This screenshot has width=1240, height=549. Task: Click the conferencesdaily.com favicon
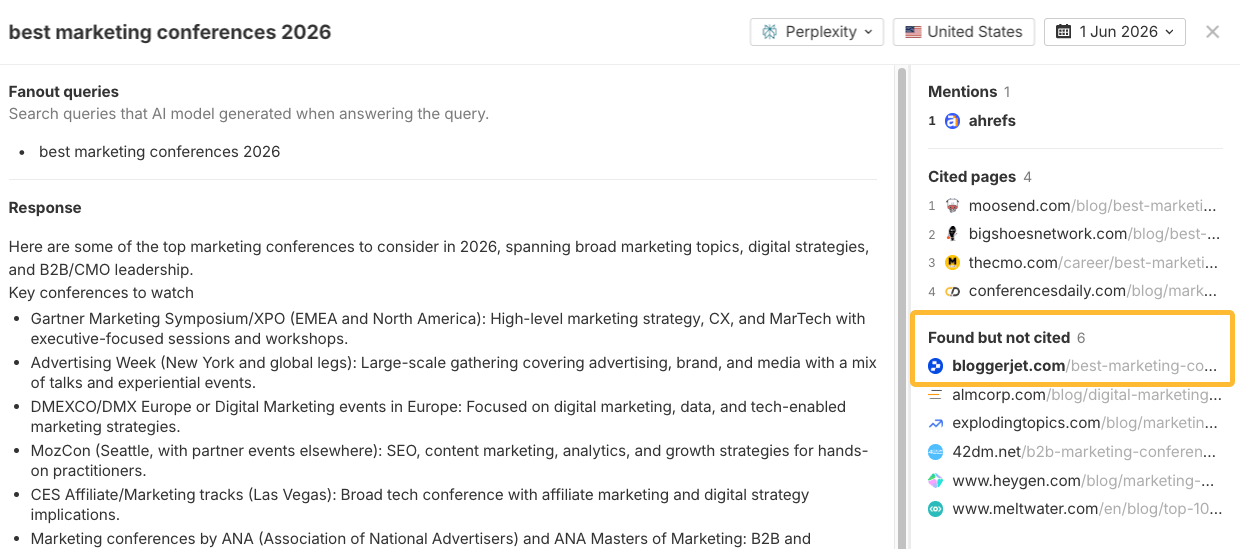pos(952,291)
